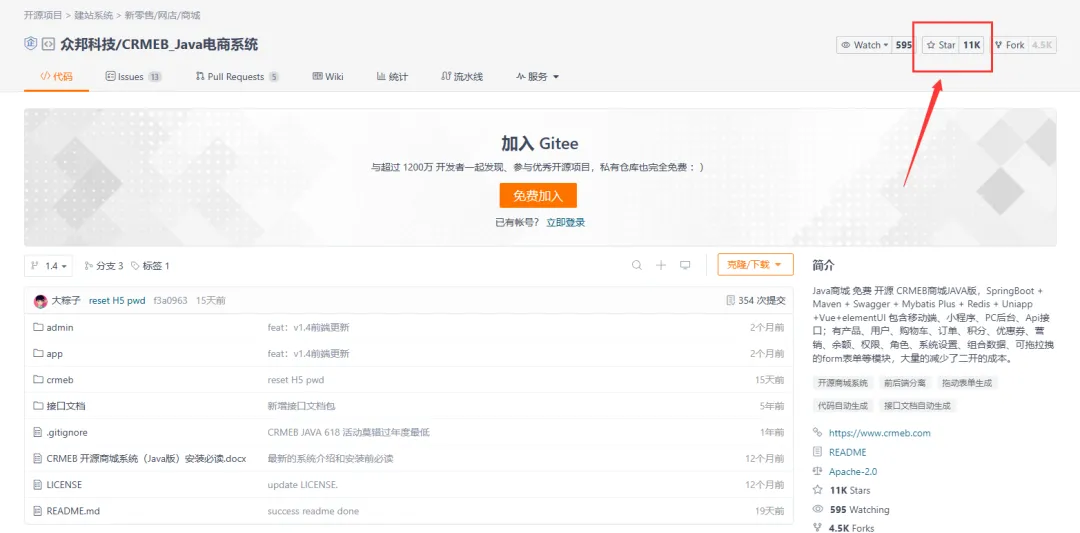Image resolution: width=1080 pixels, height=533 pixels.
Task: Click the 4.5K fork count
Action: [1042, 45]
